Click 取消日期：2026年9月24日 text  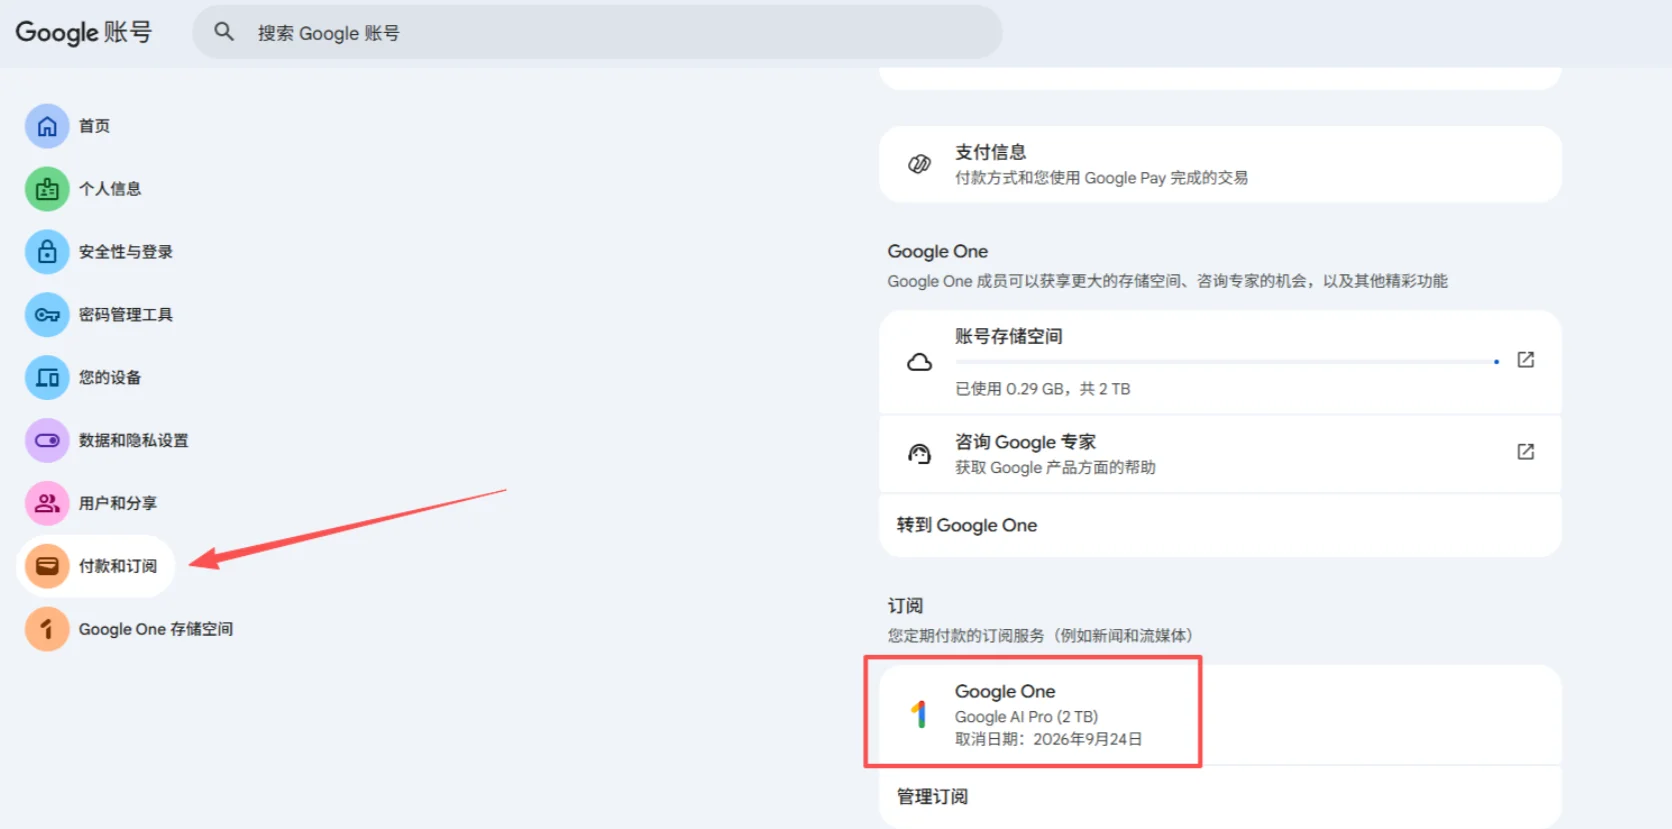[x=1048, y=739]
